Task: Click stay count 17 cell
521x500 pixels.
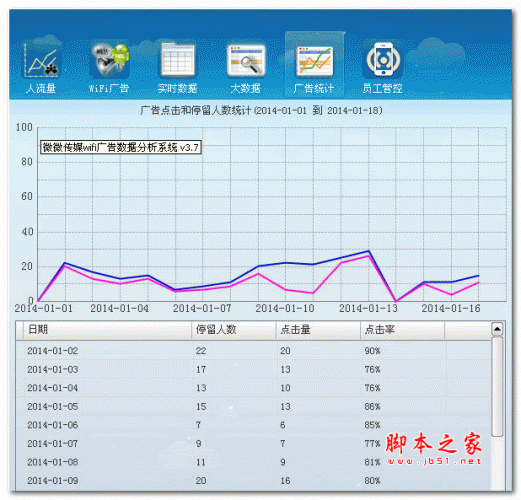Action: click(201, 369)
